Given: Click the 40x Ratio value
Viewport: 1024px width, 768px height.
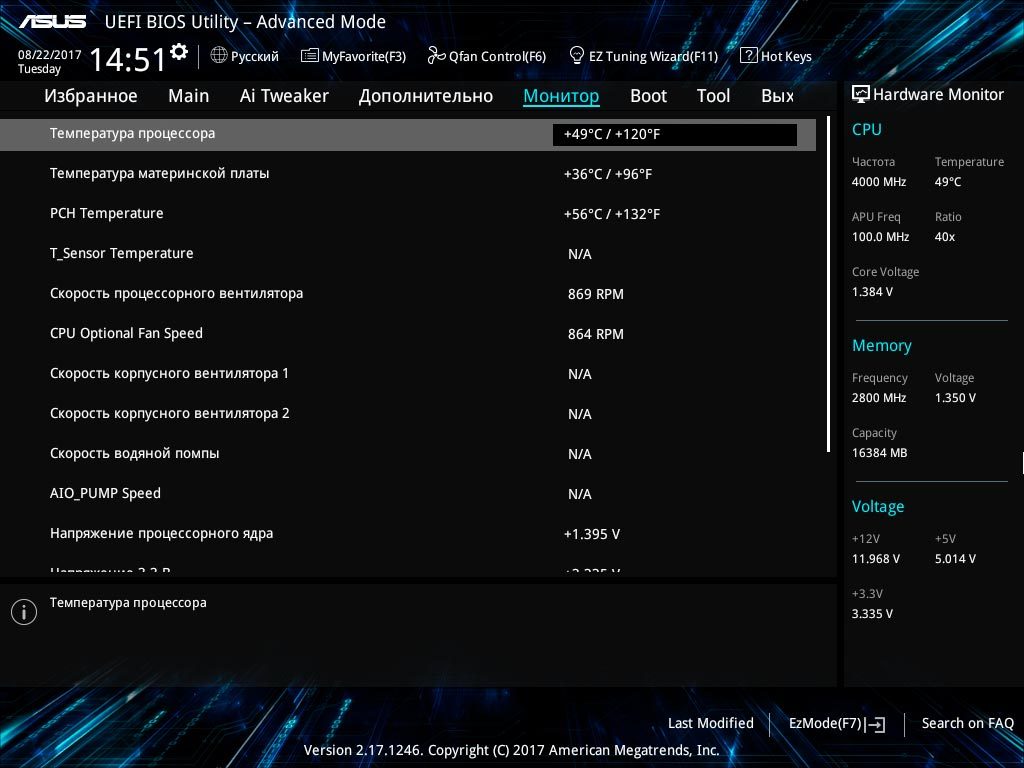Looking at the screenshot, I should click(x=945, y=237).
